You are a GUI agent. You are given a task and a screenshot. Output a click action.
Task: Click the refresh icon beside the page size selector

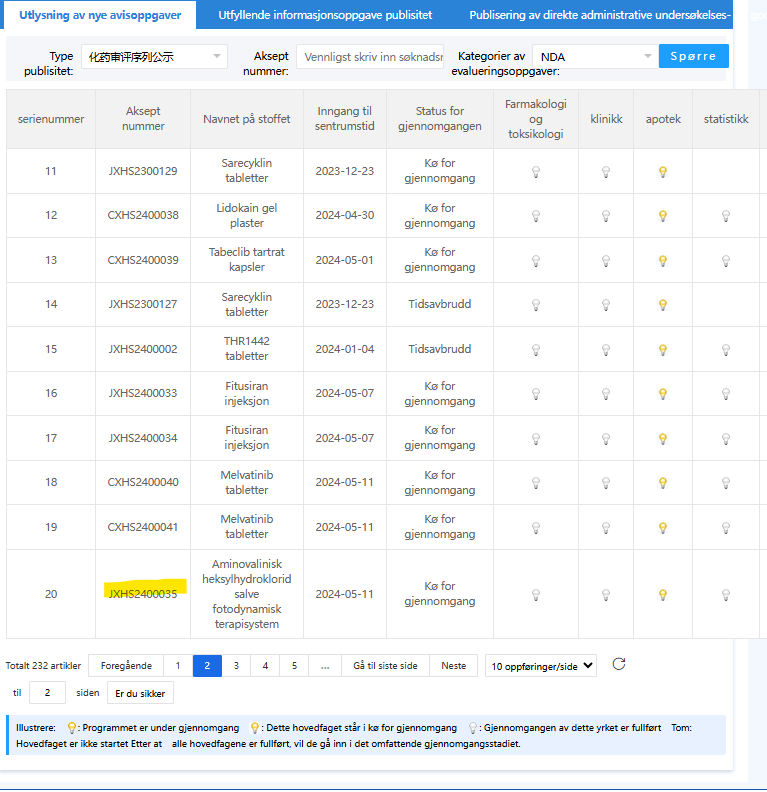pos(619,664)
